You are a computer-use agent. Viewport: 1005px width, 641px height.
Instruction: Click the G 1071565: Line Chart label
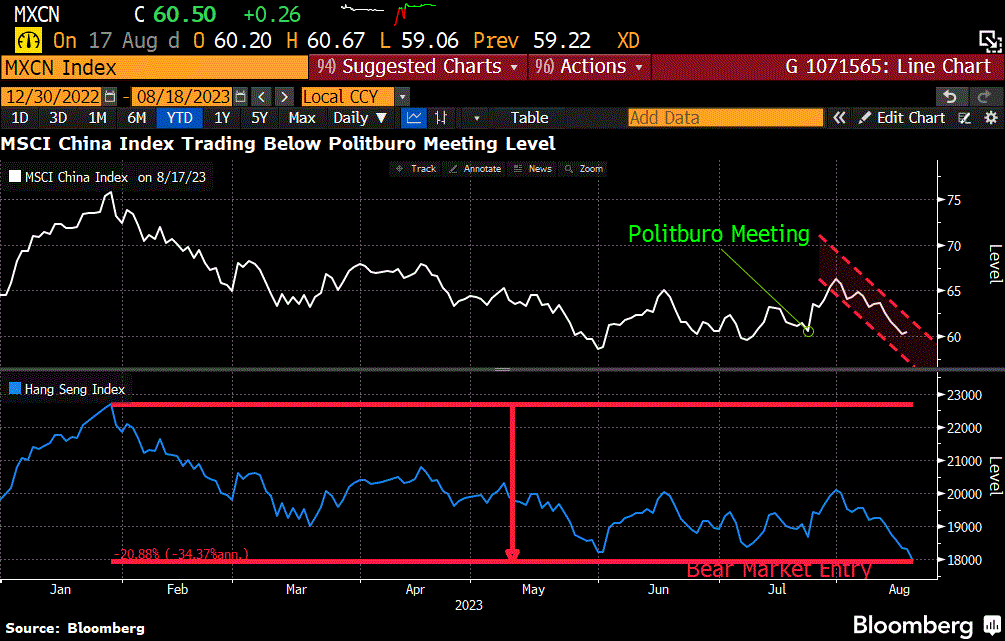point(888,67)
